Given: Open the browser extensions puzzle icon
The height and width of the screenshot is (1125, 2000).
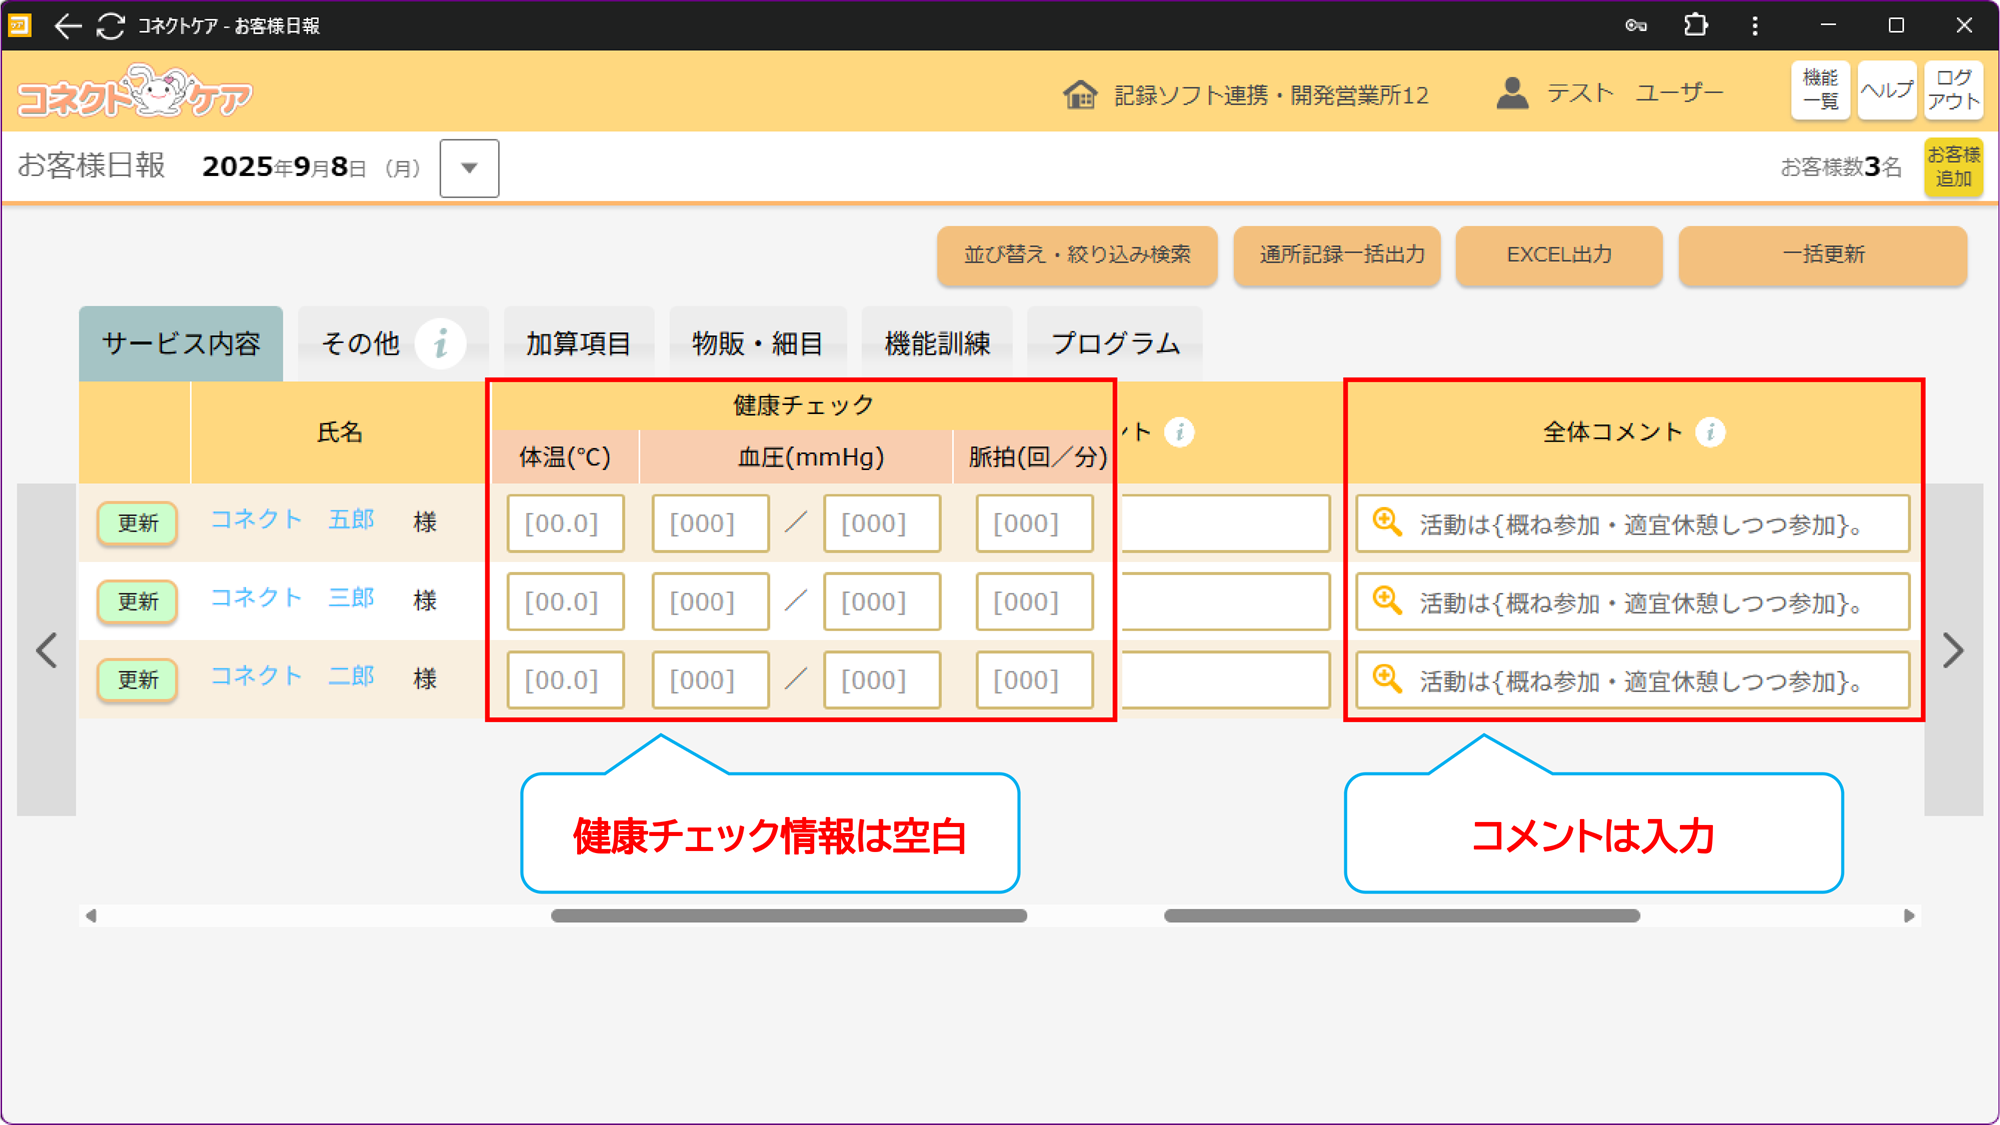Looking at the screenshot, I should (x=1695, y=25).
